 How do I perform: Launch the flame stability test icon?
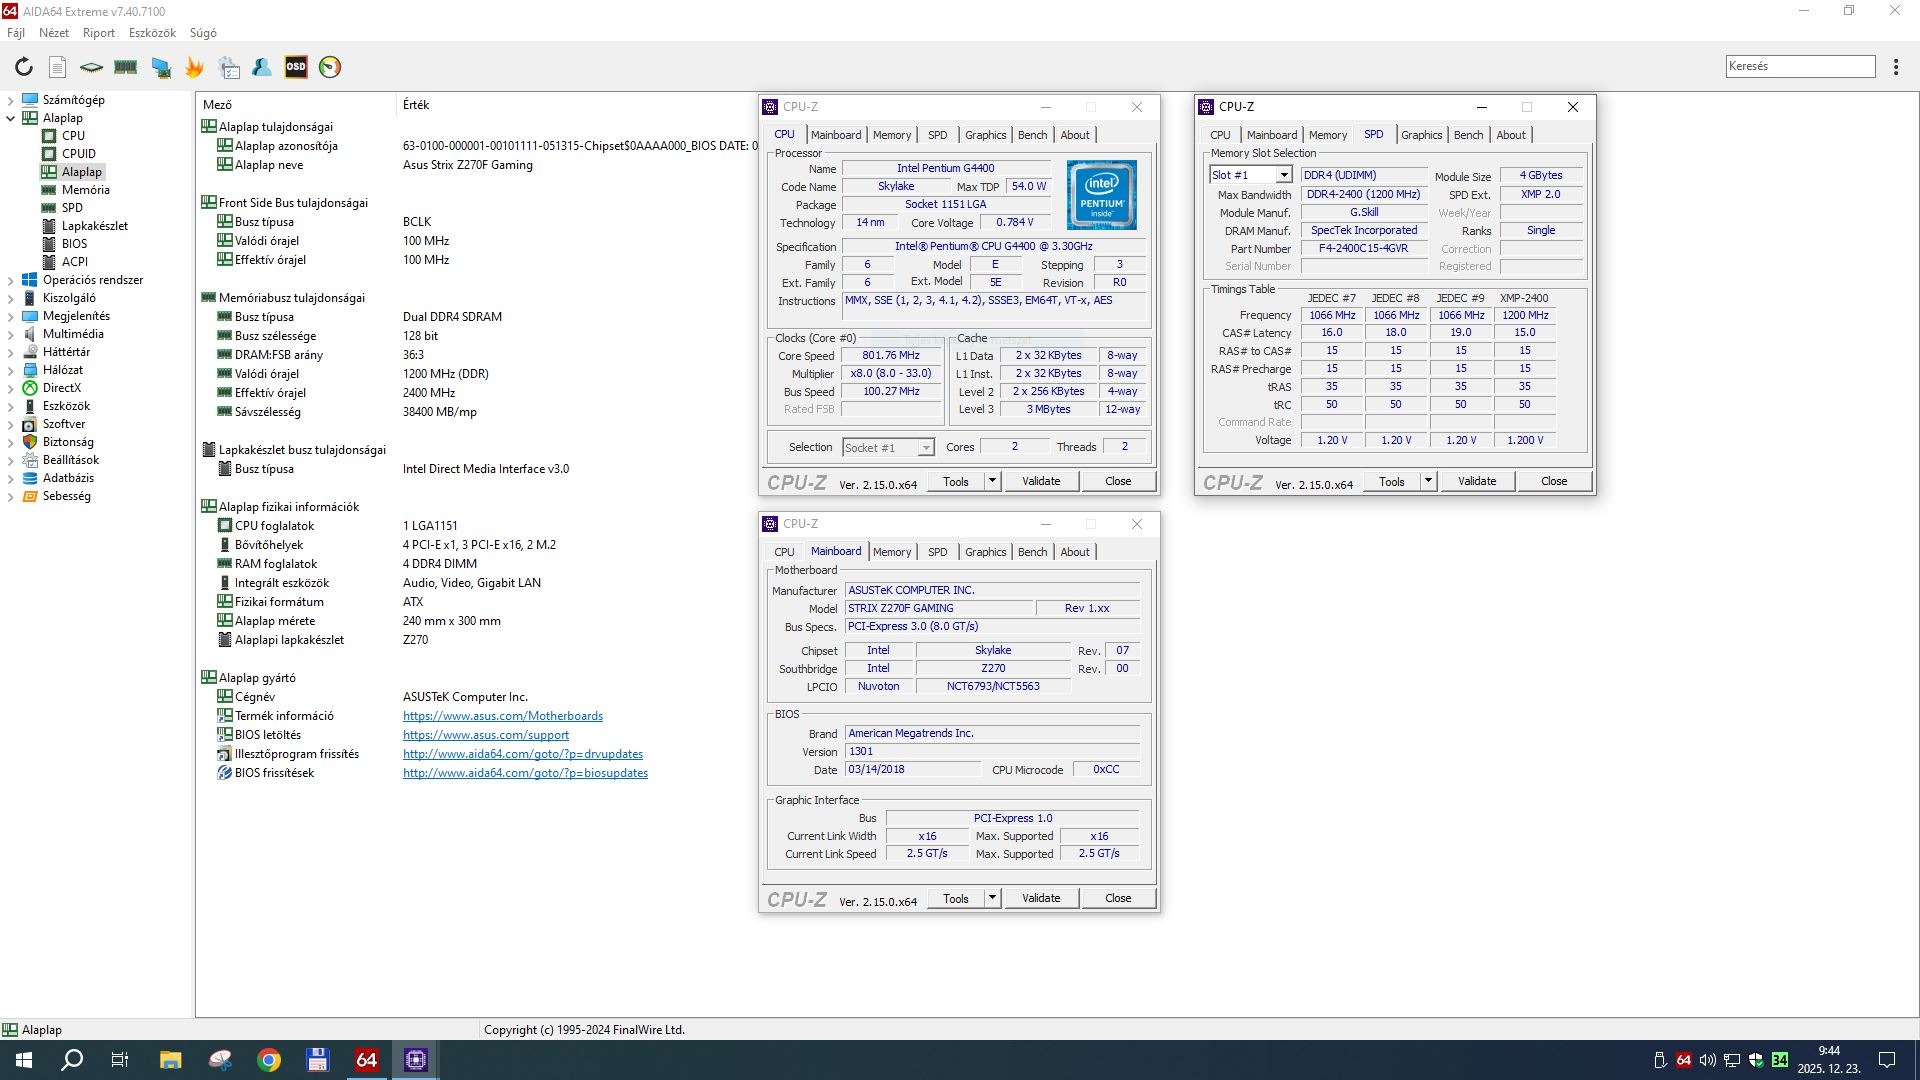click(x=194, y=67)
